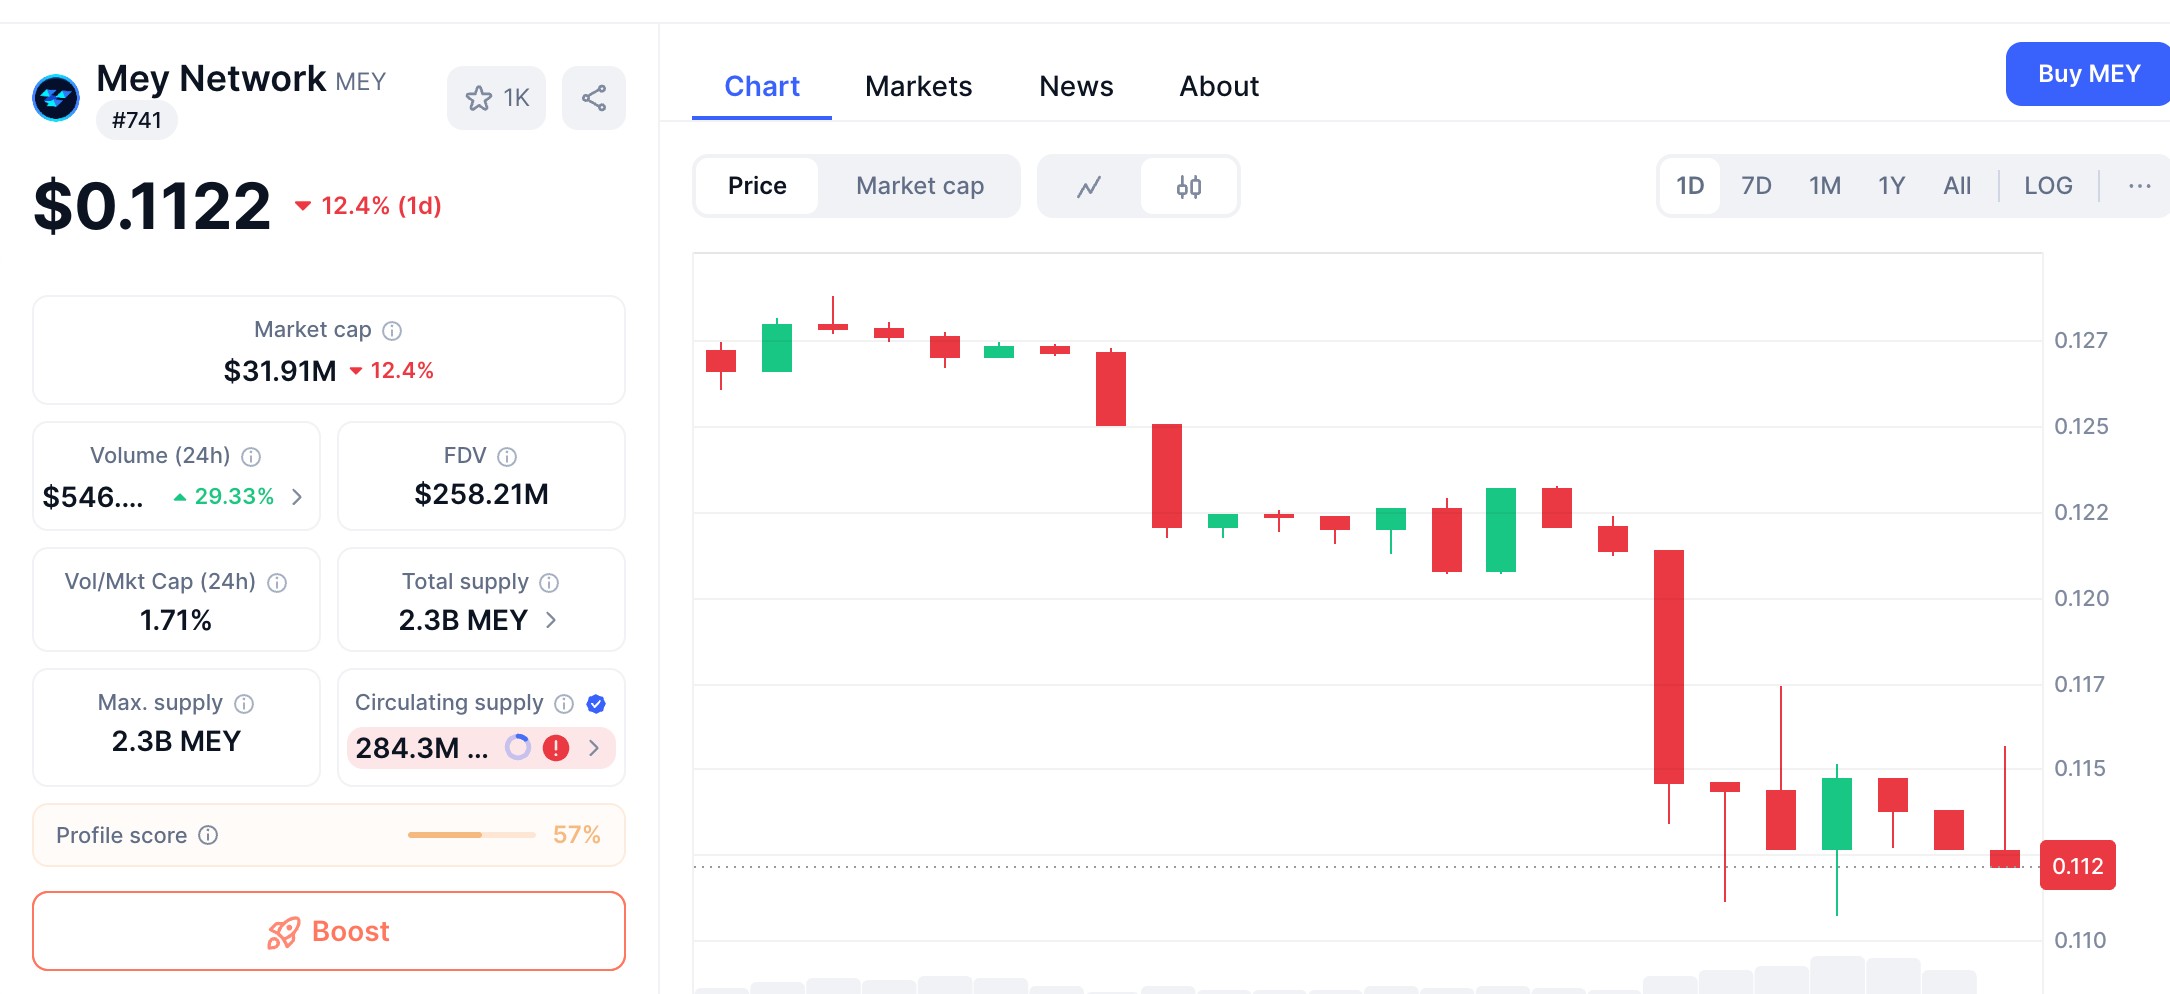Click the Boost button
The image size is (2170, 994).
(x=329, y=931)
